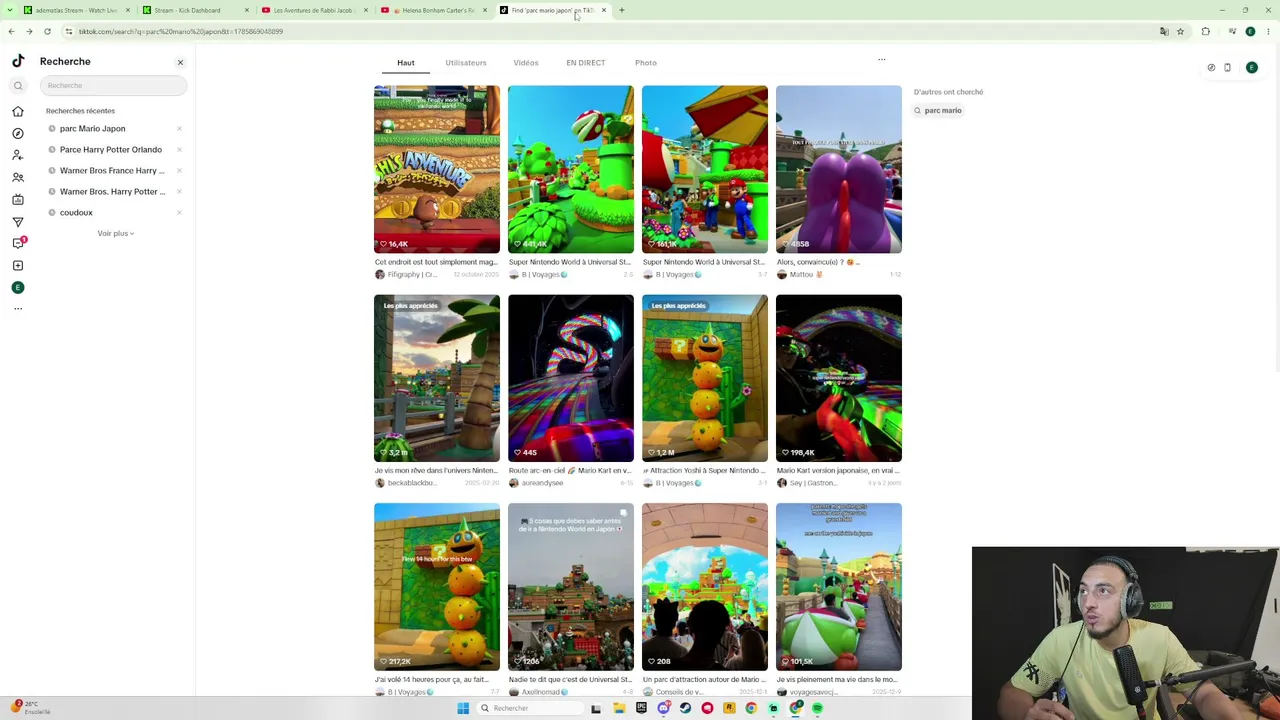
Task: Open the 'Alors, convaincu(e) ?' video thumbnail
Action: pos(839,169)
